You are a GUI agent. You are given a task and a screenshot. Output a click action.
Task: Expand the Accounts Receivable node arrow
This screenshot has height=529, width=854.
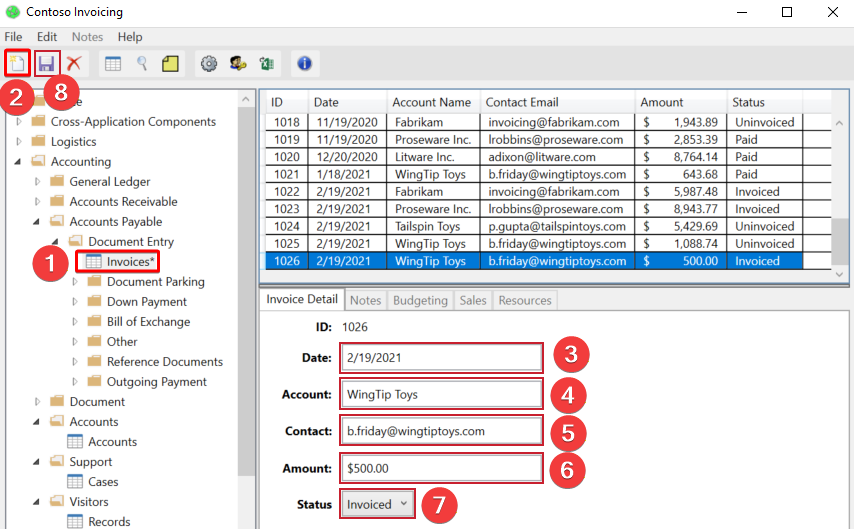click(38, 202)
